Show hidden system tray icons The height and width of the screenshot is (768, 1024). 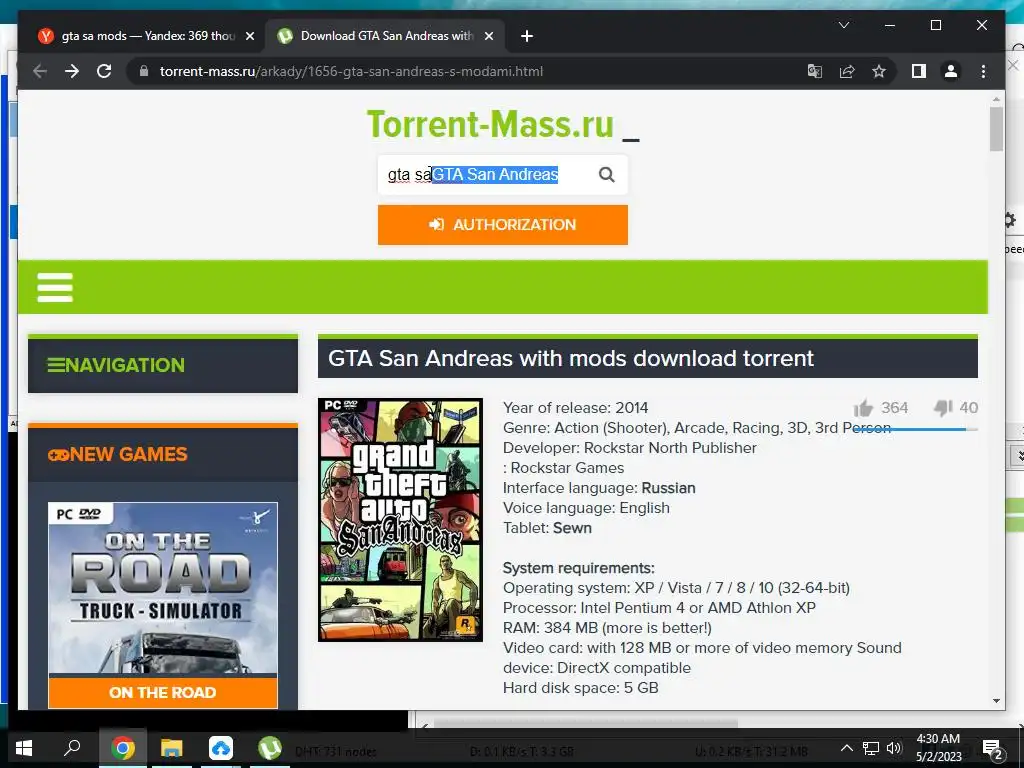846,748
